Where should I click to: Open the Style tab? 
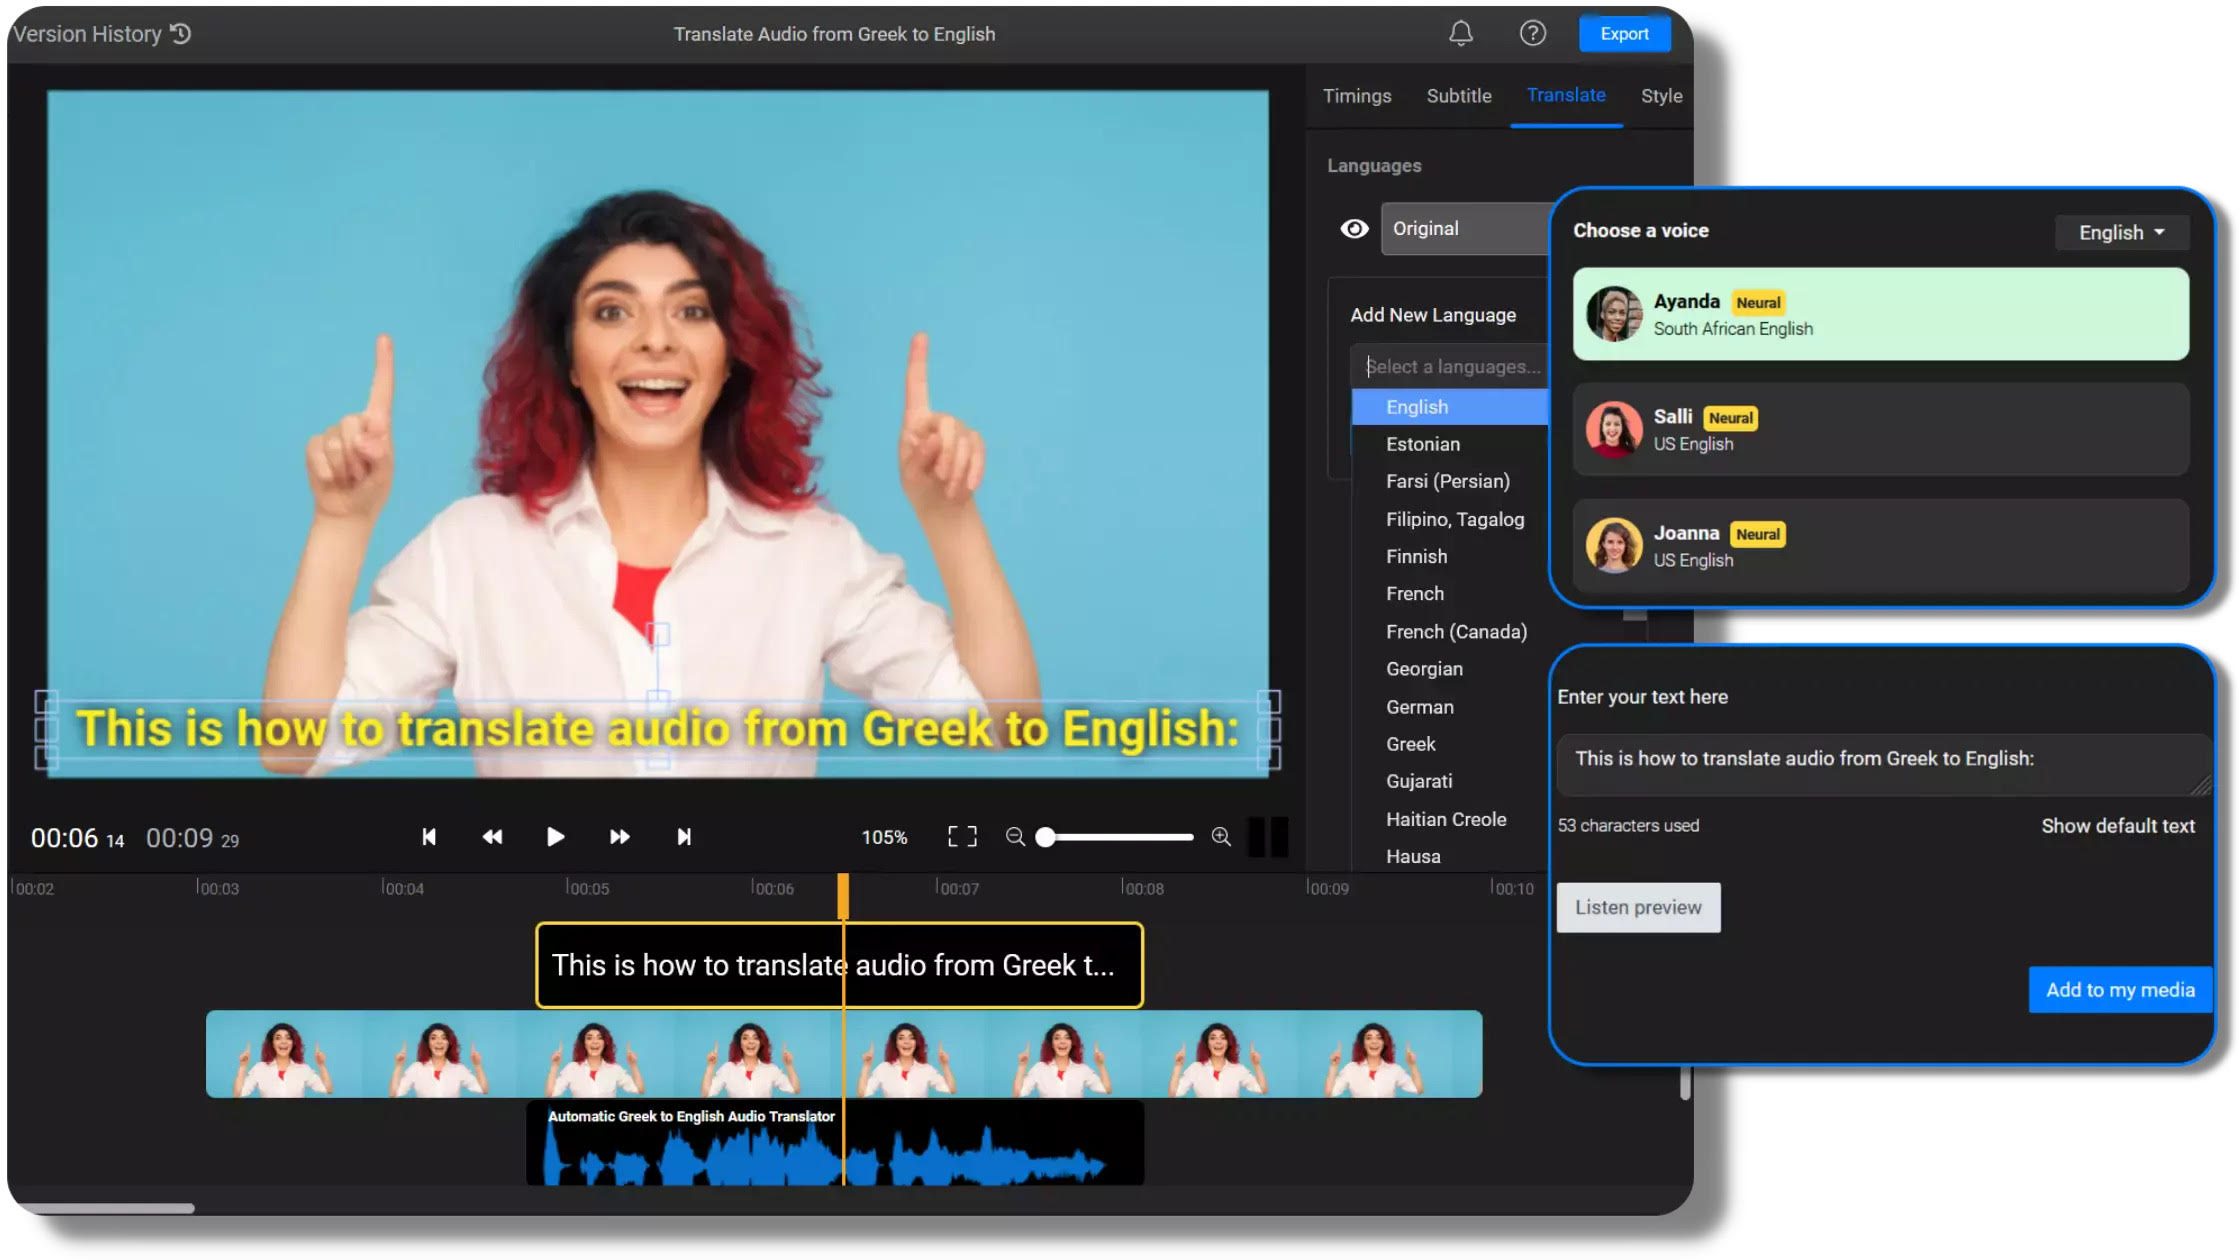tap(1661, 96)
